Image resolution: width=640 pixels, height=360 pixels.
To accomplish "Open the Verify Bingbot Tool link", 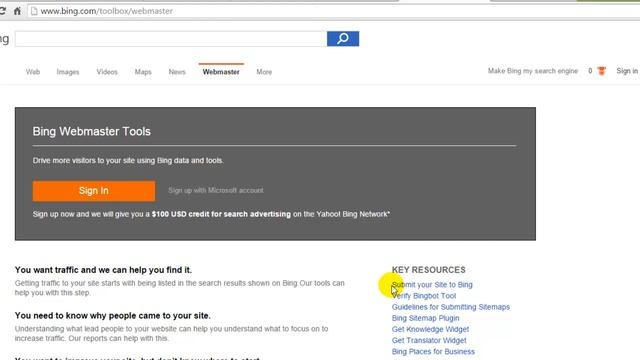I will click(x=424, y=296).
